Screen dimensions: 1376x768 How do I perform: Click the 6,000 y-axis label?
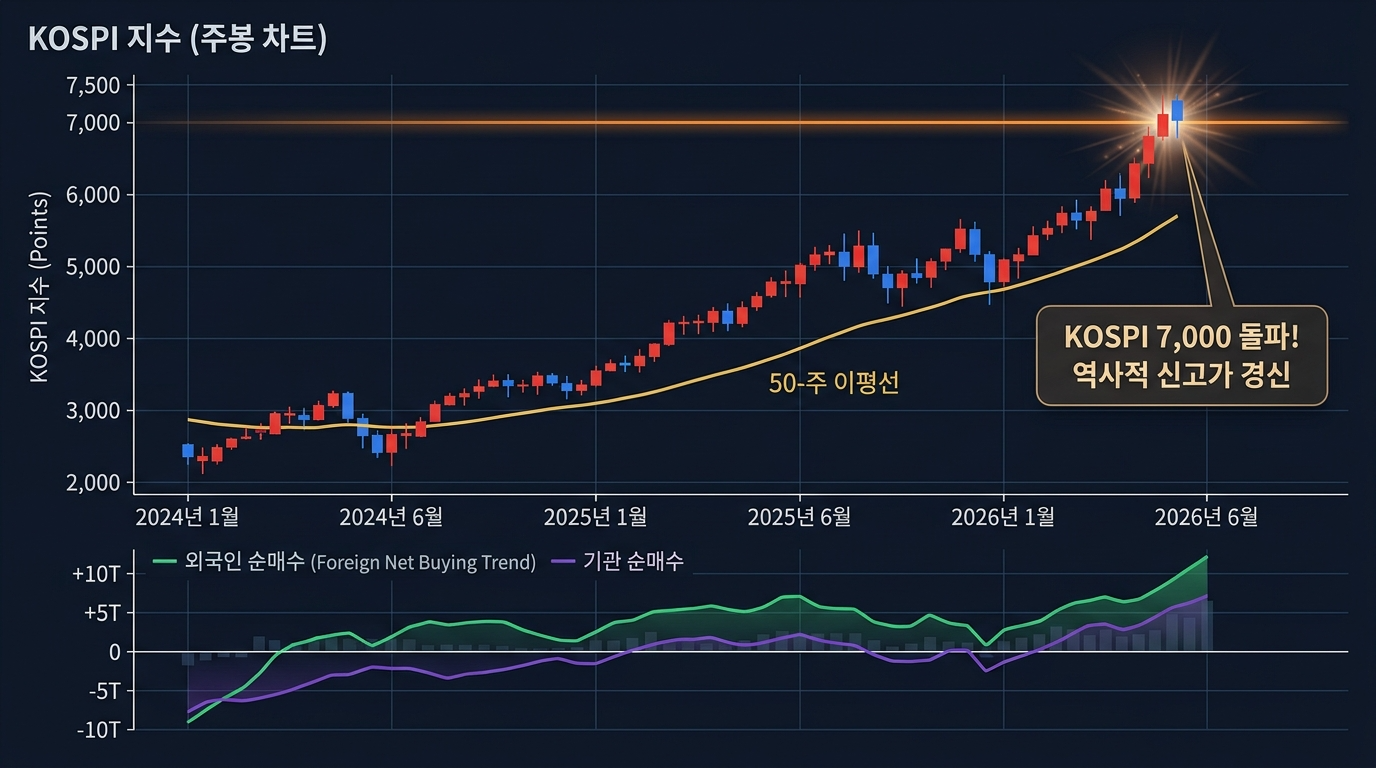[92, 195]
